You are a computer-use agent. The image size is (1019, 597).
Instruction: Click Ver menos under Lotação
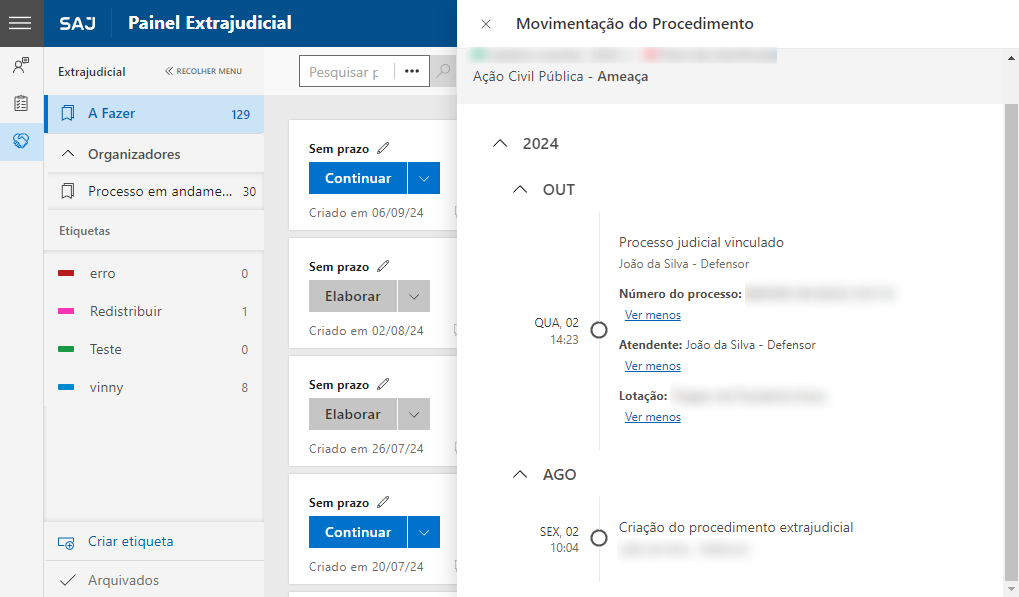pos(652,417)
